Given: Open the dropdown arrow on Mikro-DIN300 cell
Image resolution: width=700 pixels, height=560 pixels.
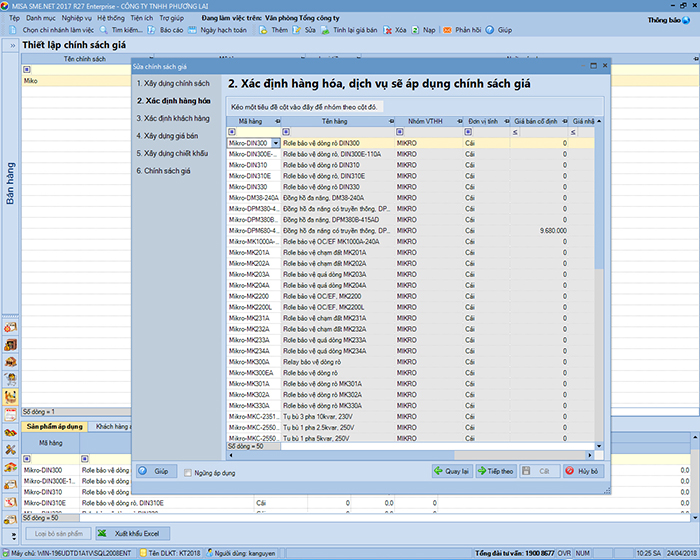Looking at the screenshot, I should [275, 143].
